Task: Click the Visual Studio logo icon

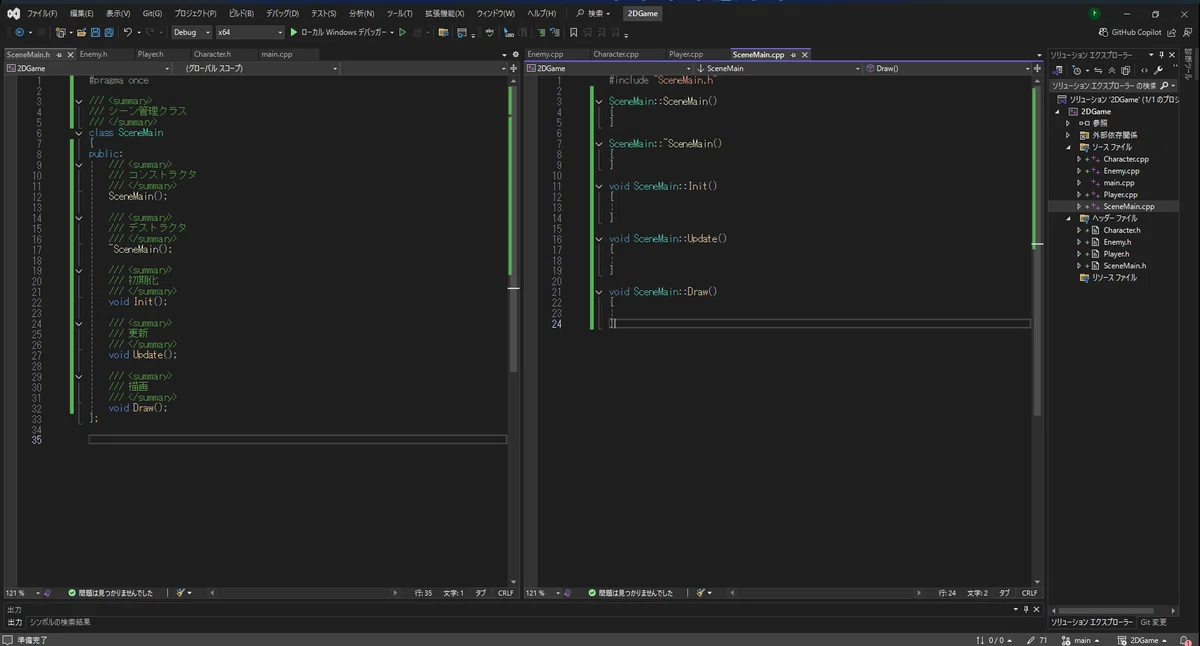Action: [14, 13]
